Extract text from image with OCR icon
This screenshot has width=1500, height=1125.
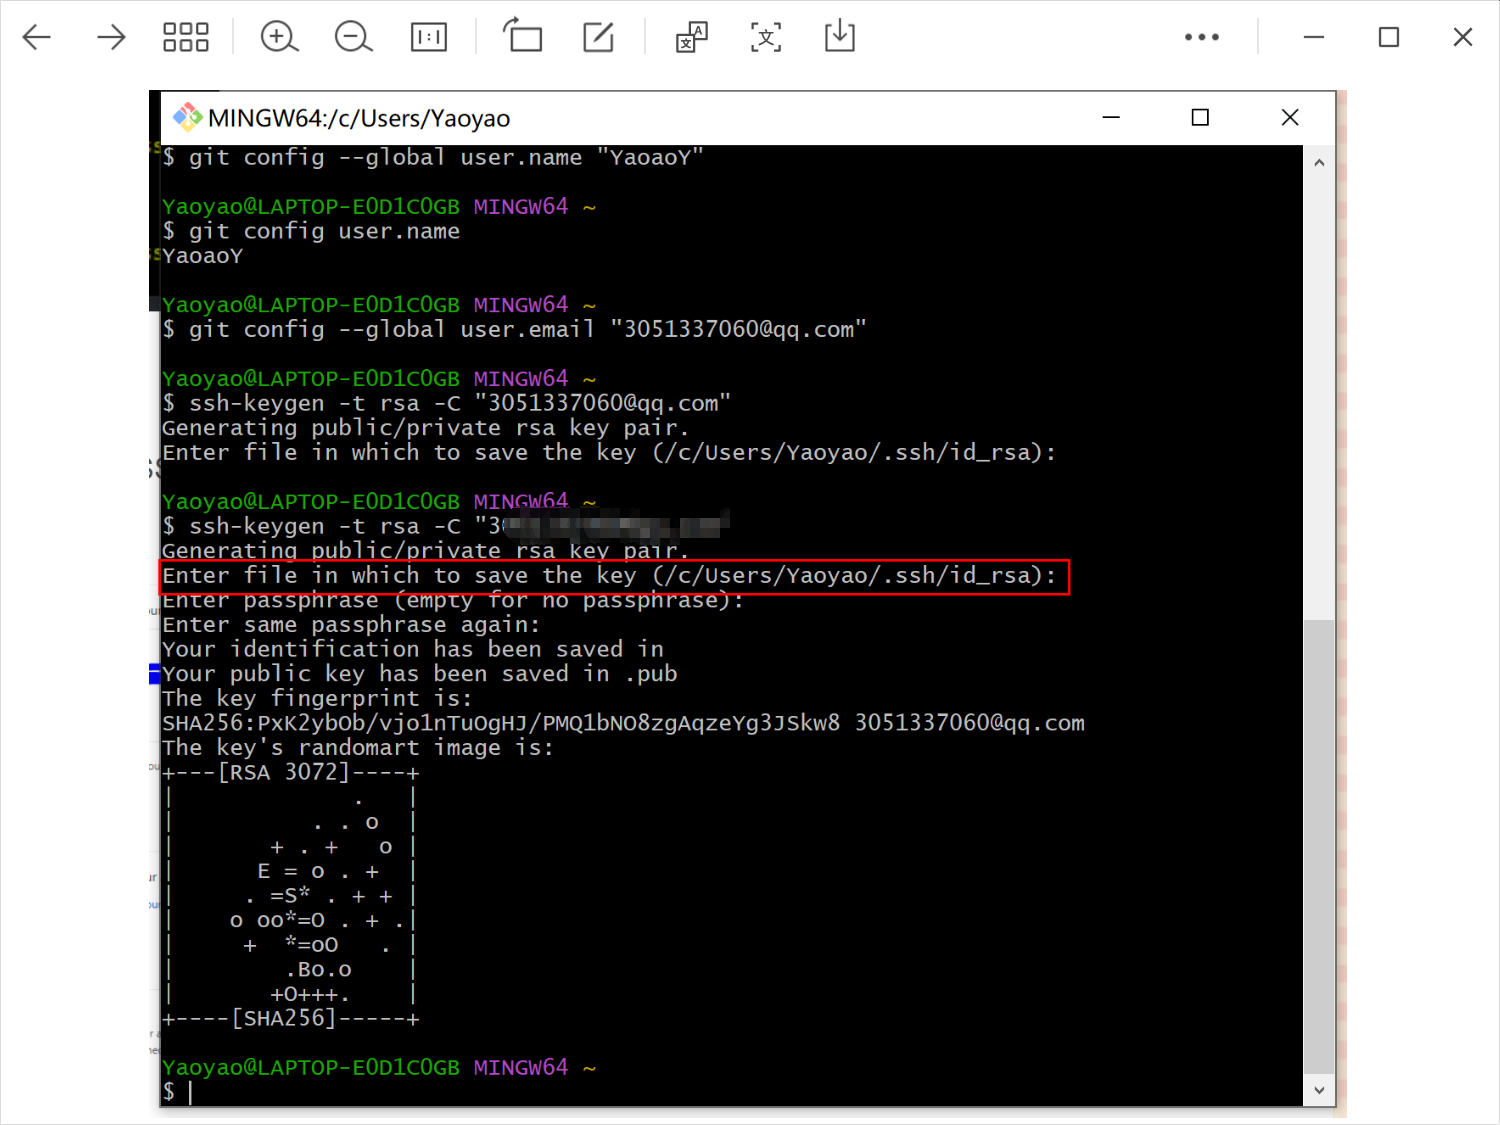tap(766, 38)
